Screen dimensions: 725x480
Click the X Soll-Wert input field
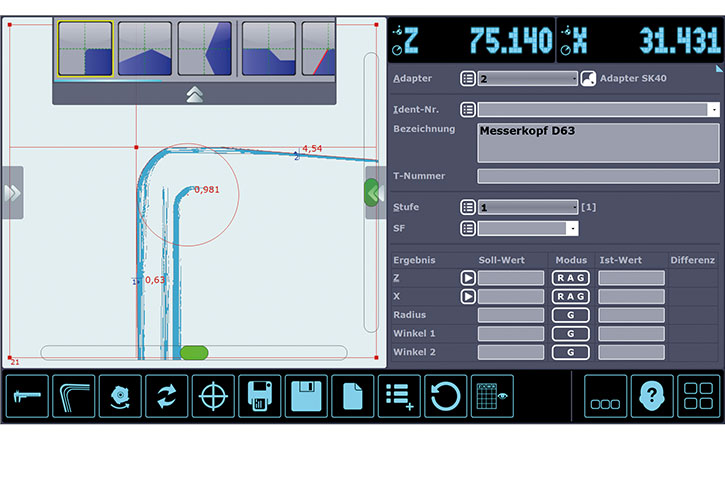click(x=510, y=296)
